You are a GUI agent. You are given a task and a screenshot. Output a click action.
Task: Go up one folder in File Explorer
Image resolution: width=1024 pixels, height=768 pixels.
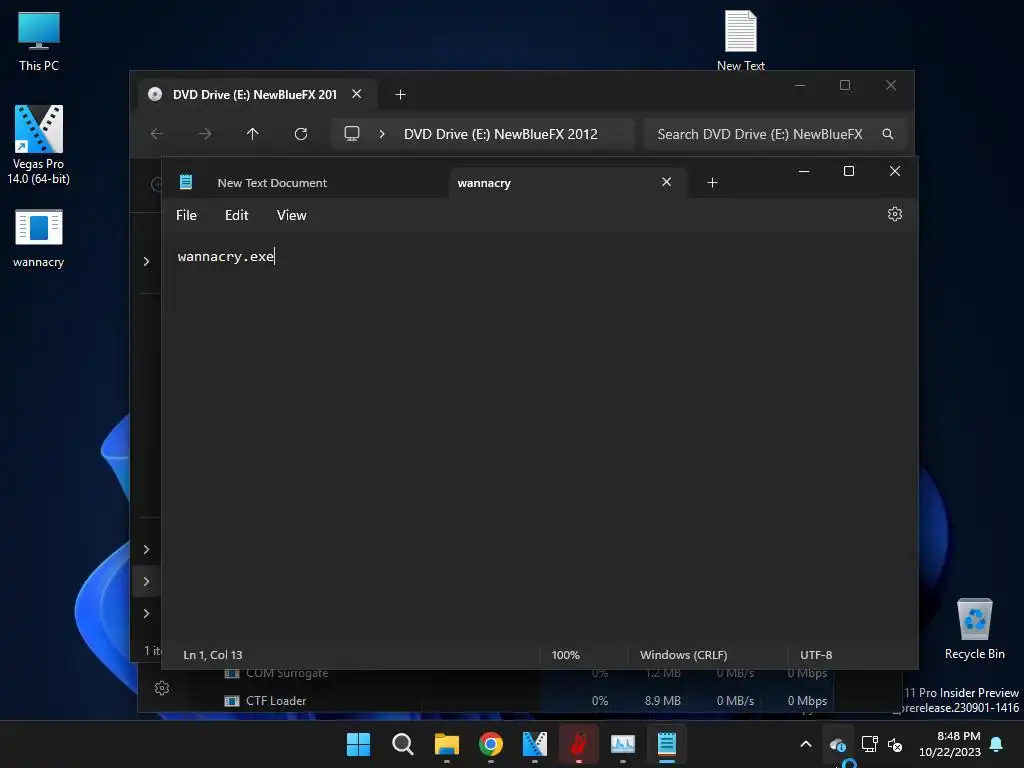tap(253, 134)
